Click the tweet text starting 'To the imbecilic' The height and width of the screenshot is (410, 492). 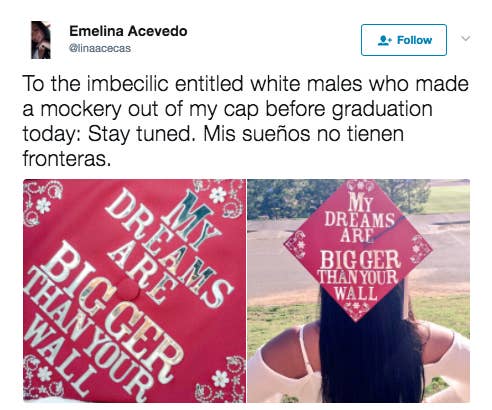[x=246, y=121]
